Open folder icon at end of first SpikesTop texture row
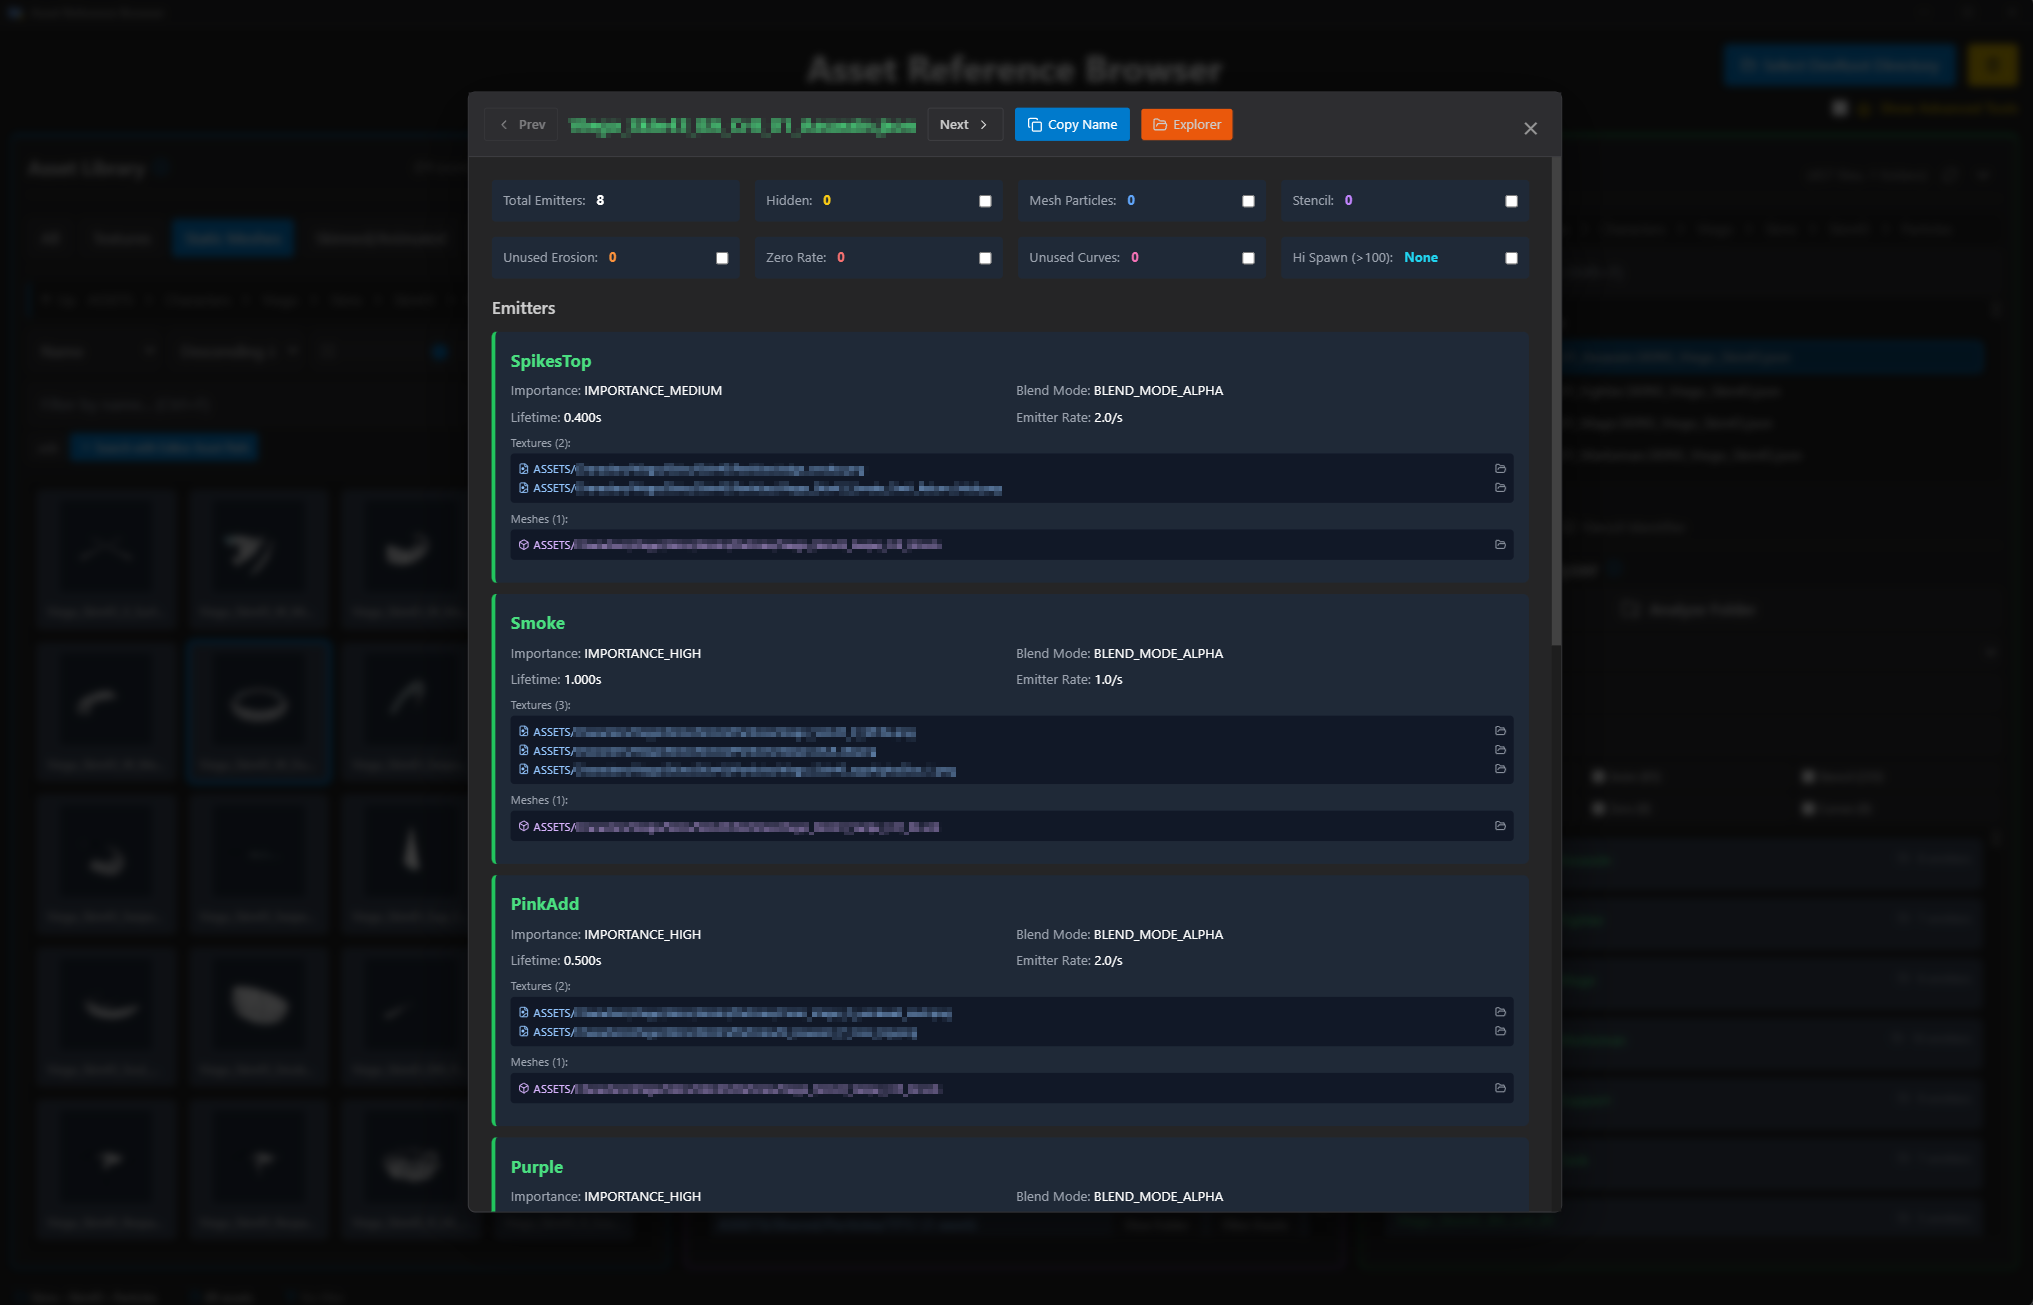The width and height of the screenshot is (2033, 1305). (1500, 468)
